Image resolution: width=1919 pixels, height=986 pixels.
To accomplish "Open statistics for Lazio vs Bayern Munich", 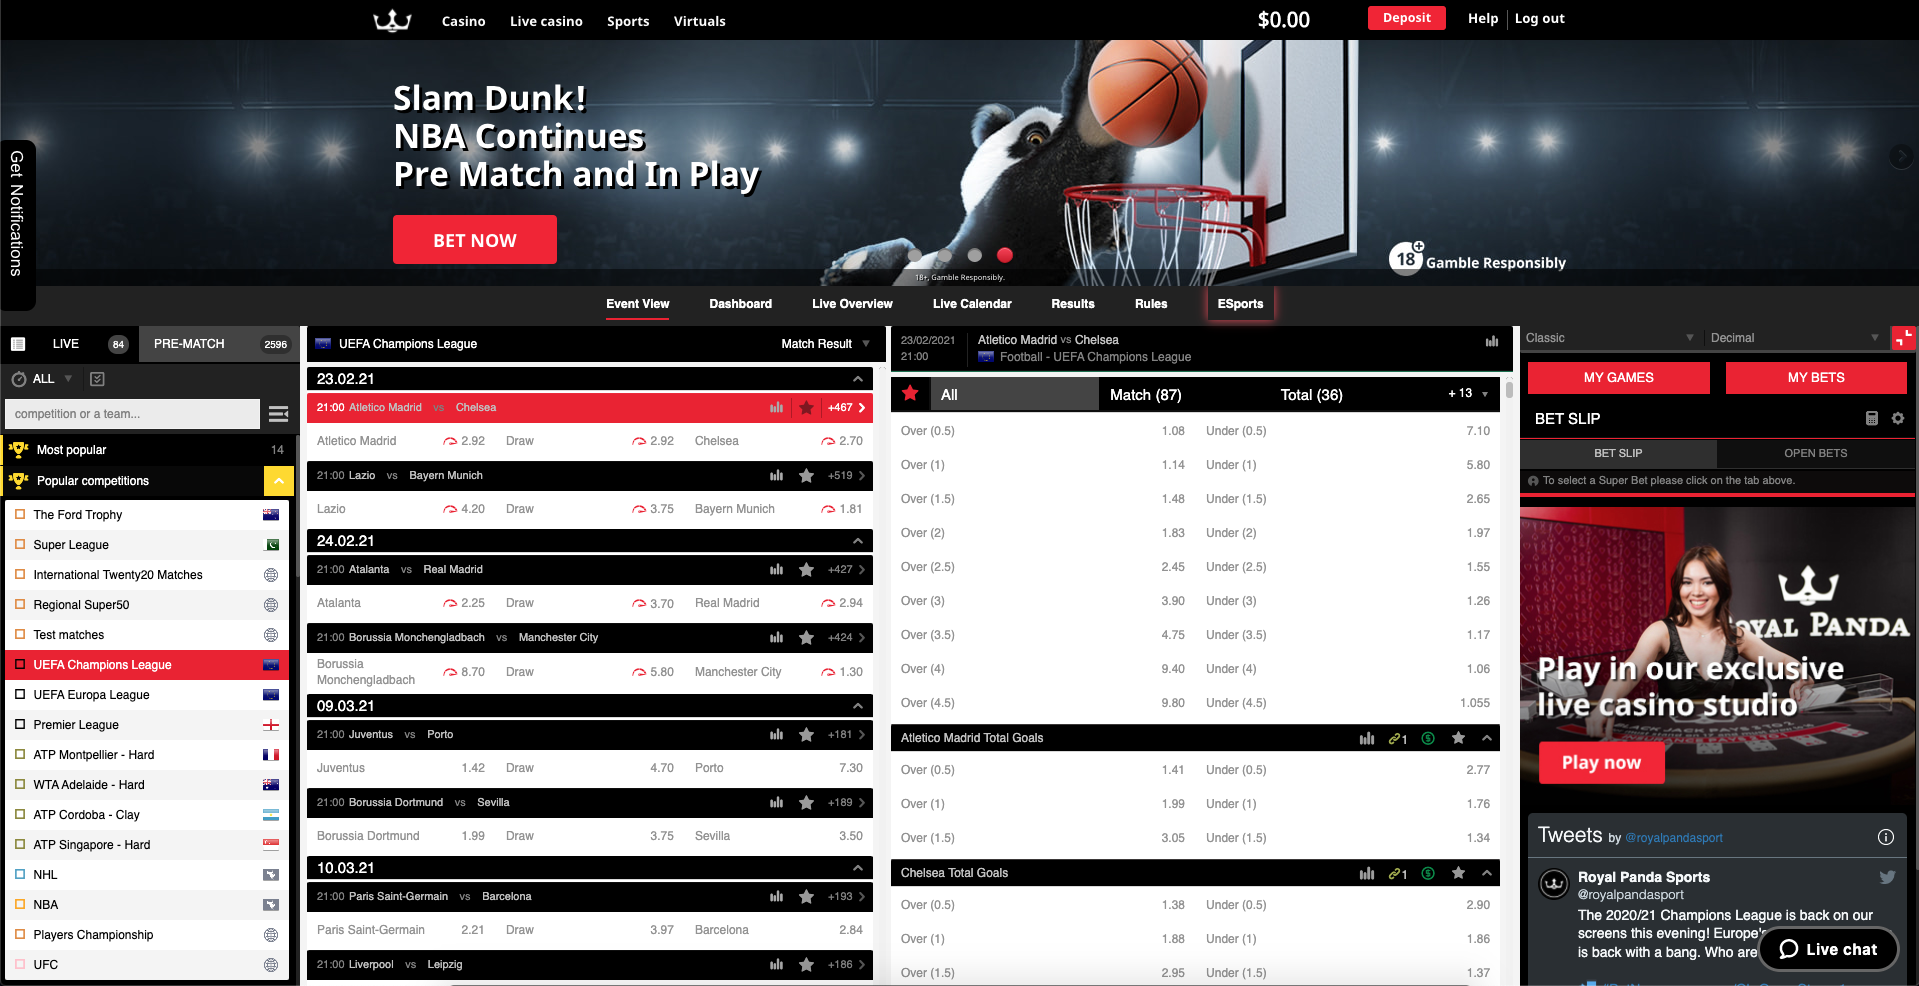I will click(x=776, y=476).
